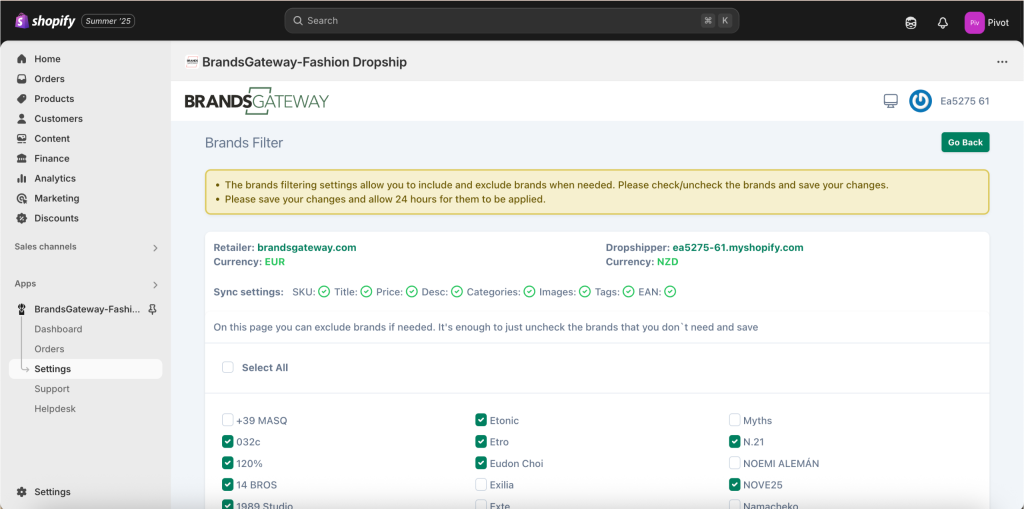Viewport: 1024px width, 509px height.
Task: Open the brandsgateway.com retailer link
Action: click(x=307, y=248)
